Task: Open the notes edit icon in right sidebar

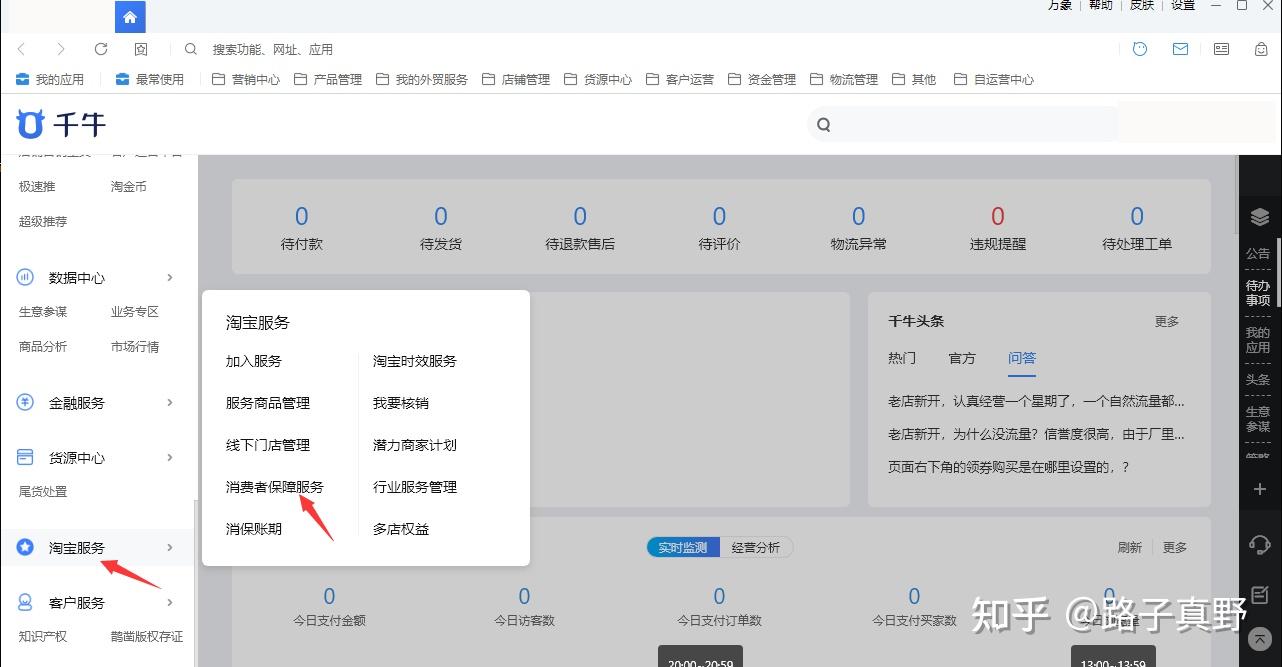Action: coord(1260,594)
